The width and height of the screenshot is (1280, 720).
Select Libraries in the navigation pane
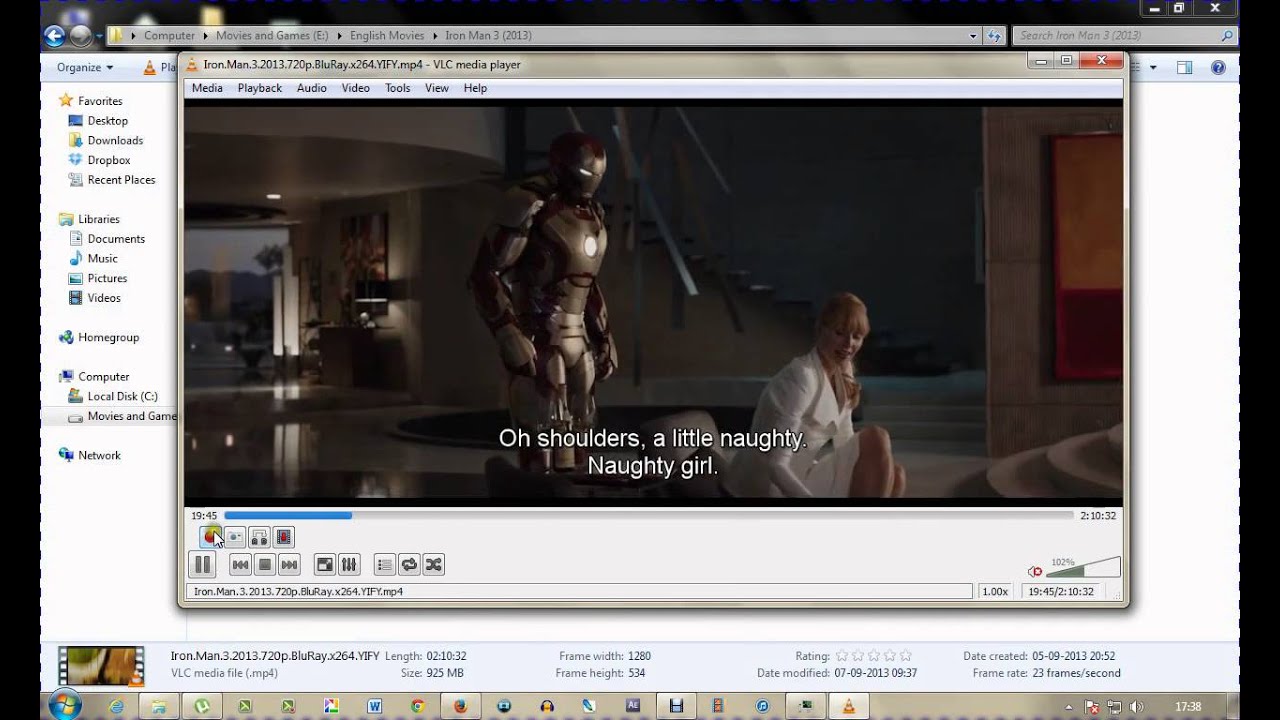click(x=89, y=219)
